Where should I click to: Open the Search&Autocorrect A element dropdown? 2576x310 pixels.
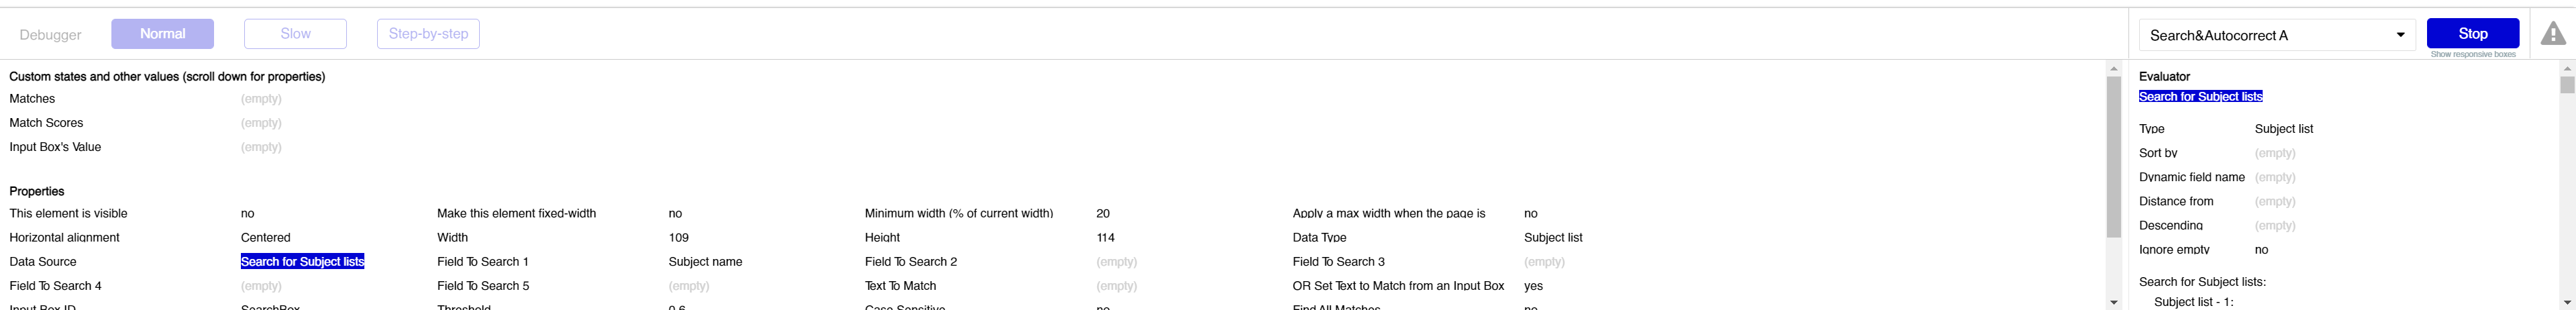tap(2270, 35)
